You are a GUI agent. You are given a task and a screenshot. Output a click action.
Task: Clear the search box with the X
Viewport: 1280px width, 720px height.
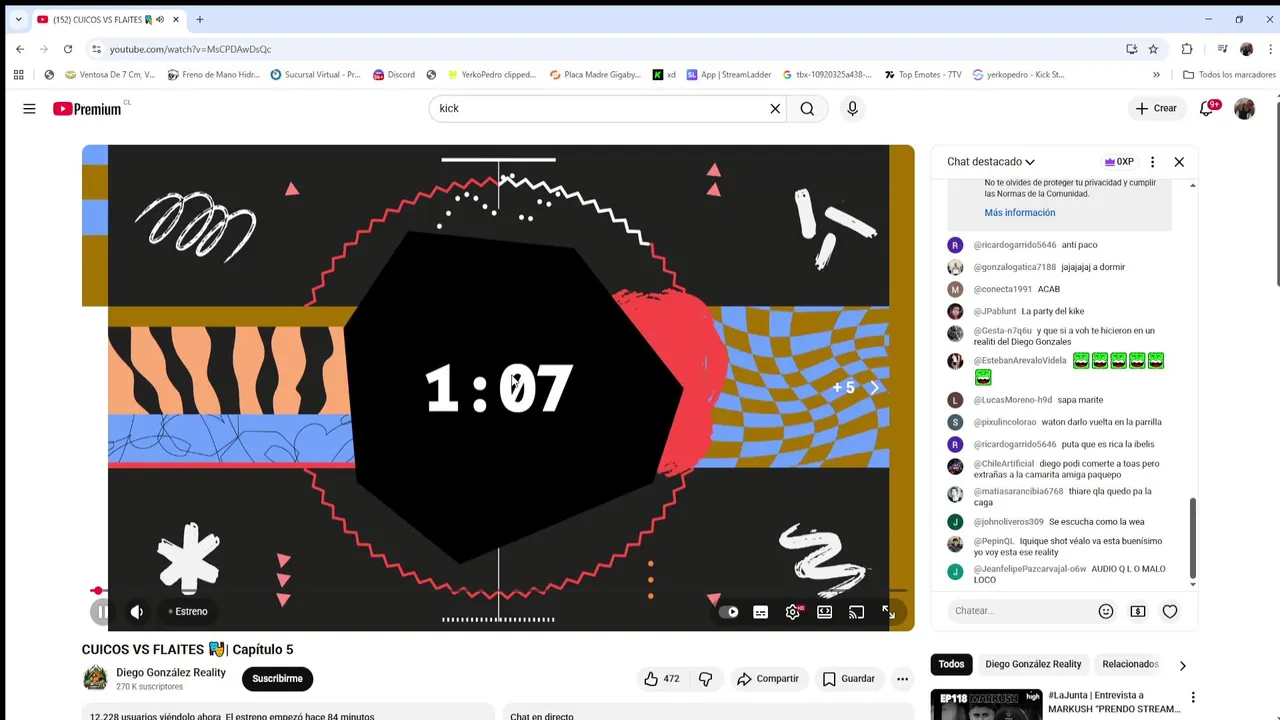(775, 109)
